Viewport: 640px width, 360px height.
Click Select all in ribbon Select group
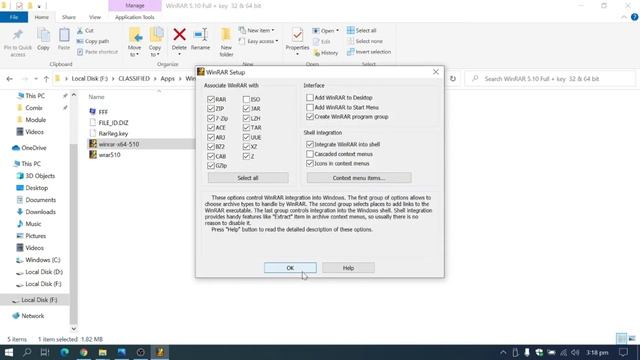pos(361,31)
